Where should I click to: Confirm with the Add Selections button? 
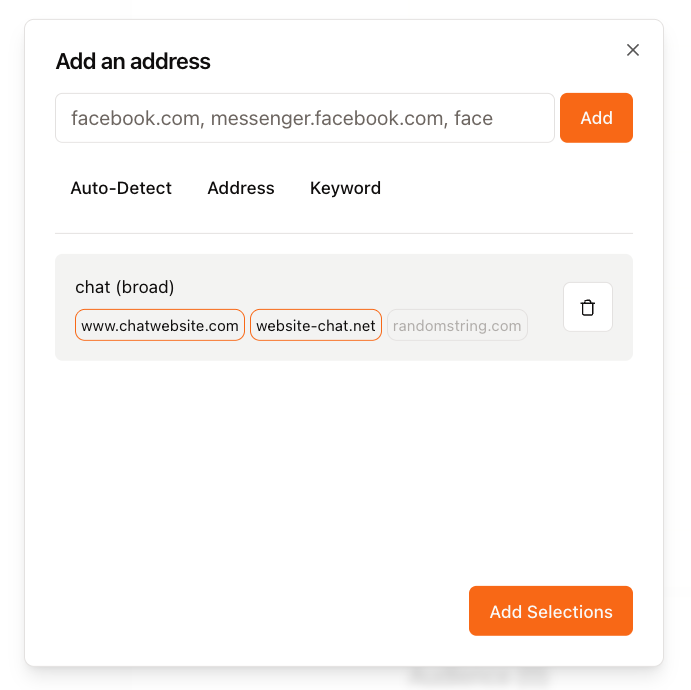click(551, 611)
